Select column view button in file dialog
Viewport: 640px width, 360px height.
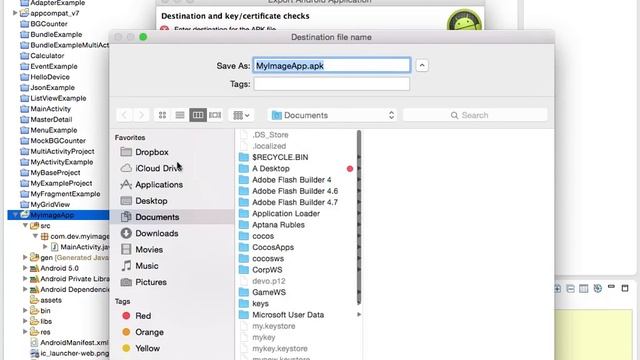click(x=198, y=115)
